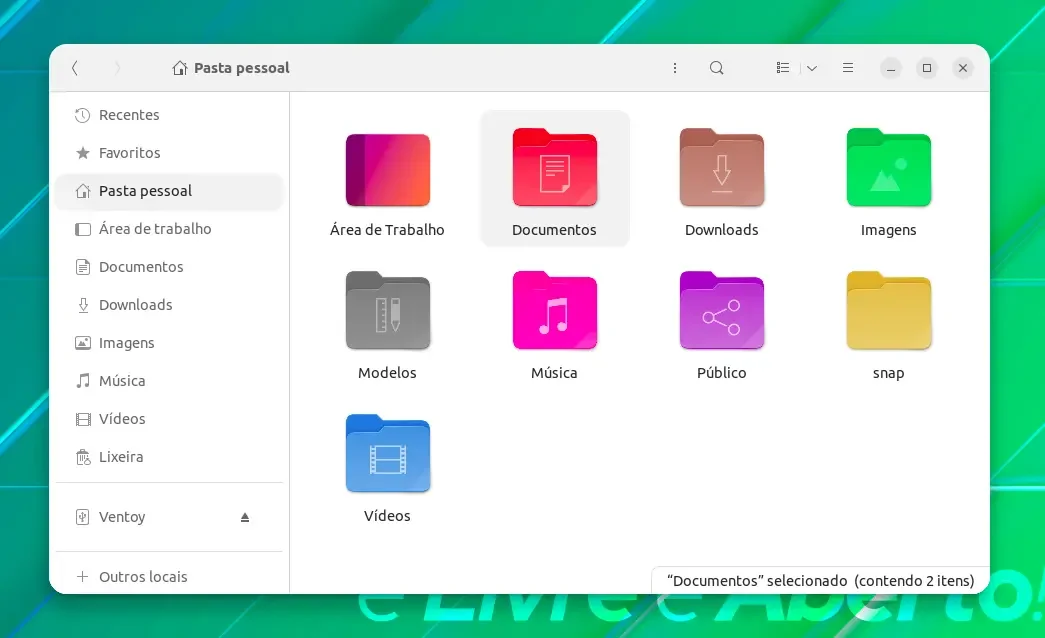This screenshot has height=638, width=1045.
Task: Select Pasta pessoal home icon in sidebar
Action: pyautogui.click(x=83, y=191)
